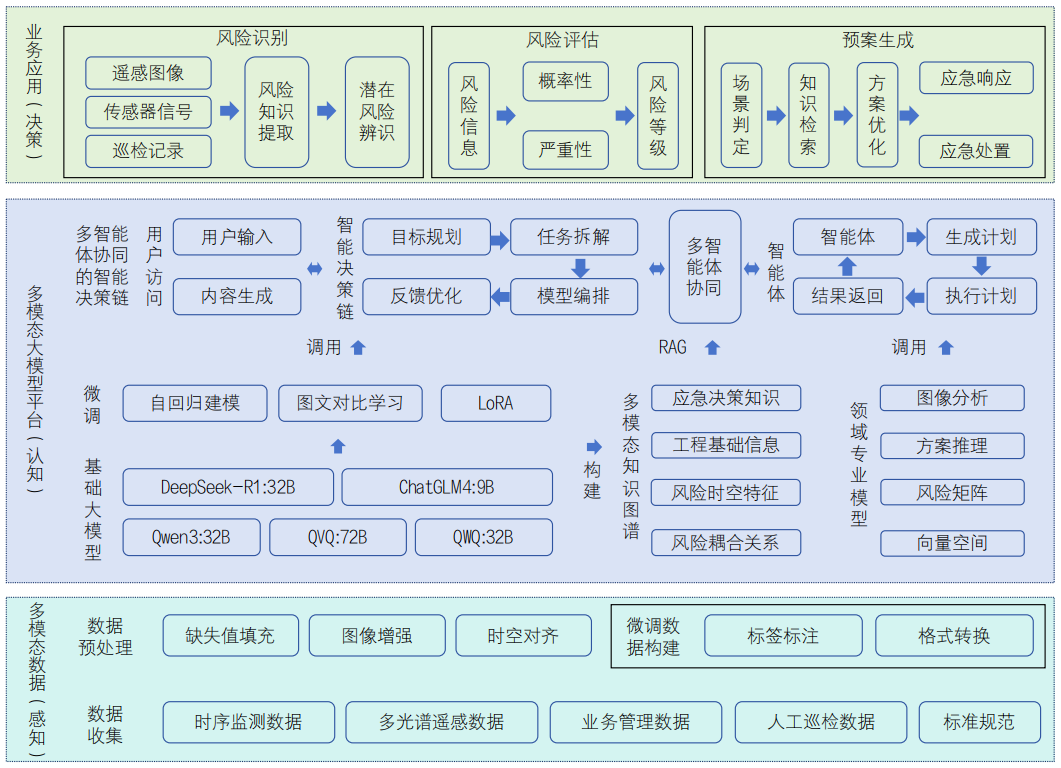Select the 图像增强 box
The image size is (1061, 768).
(377, 635)
